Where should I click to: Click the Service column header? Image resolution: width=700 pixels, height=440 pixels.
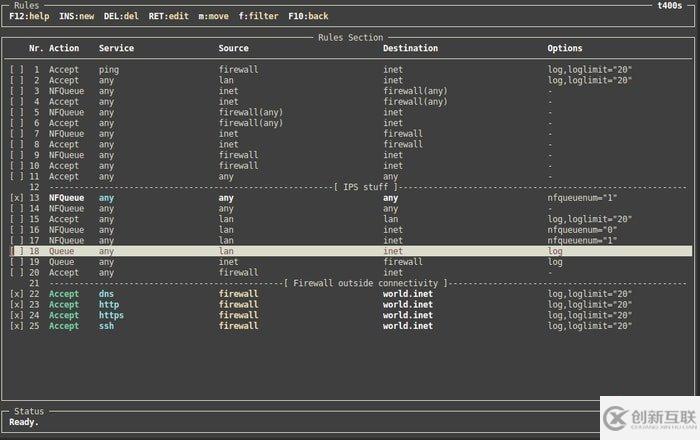point(116,48)
